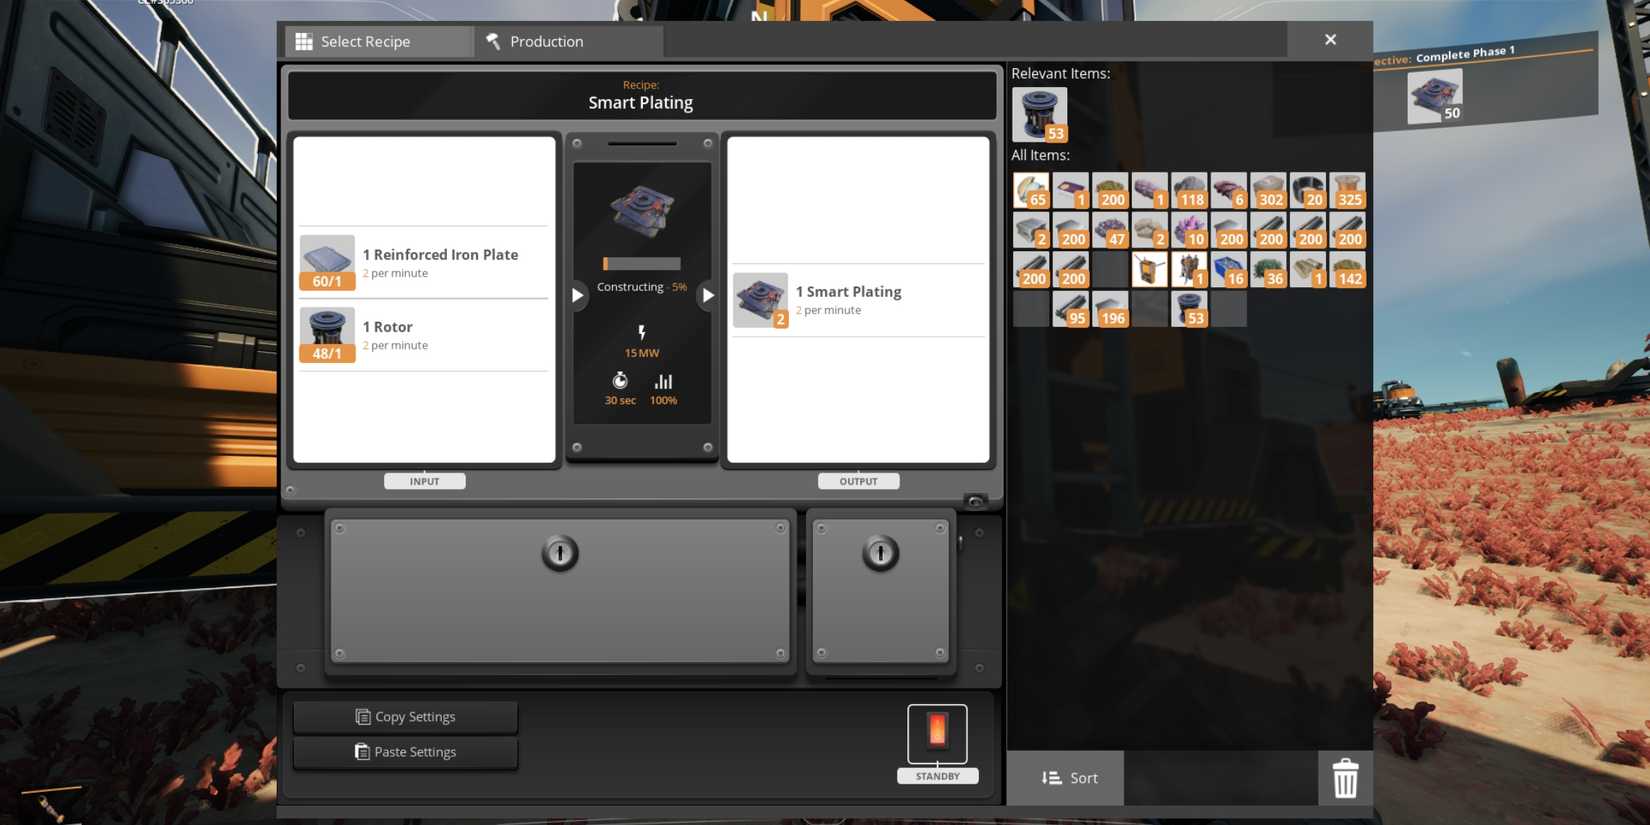Select the inventory stack with 325 items
This screenshot has width=1650, height=825.
[x=1347, y=190]
